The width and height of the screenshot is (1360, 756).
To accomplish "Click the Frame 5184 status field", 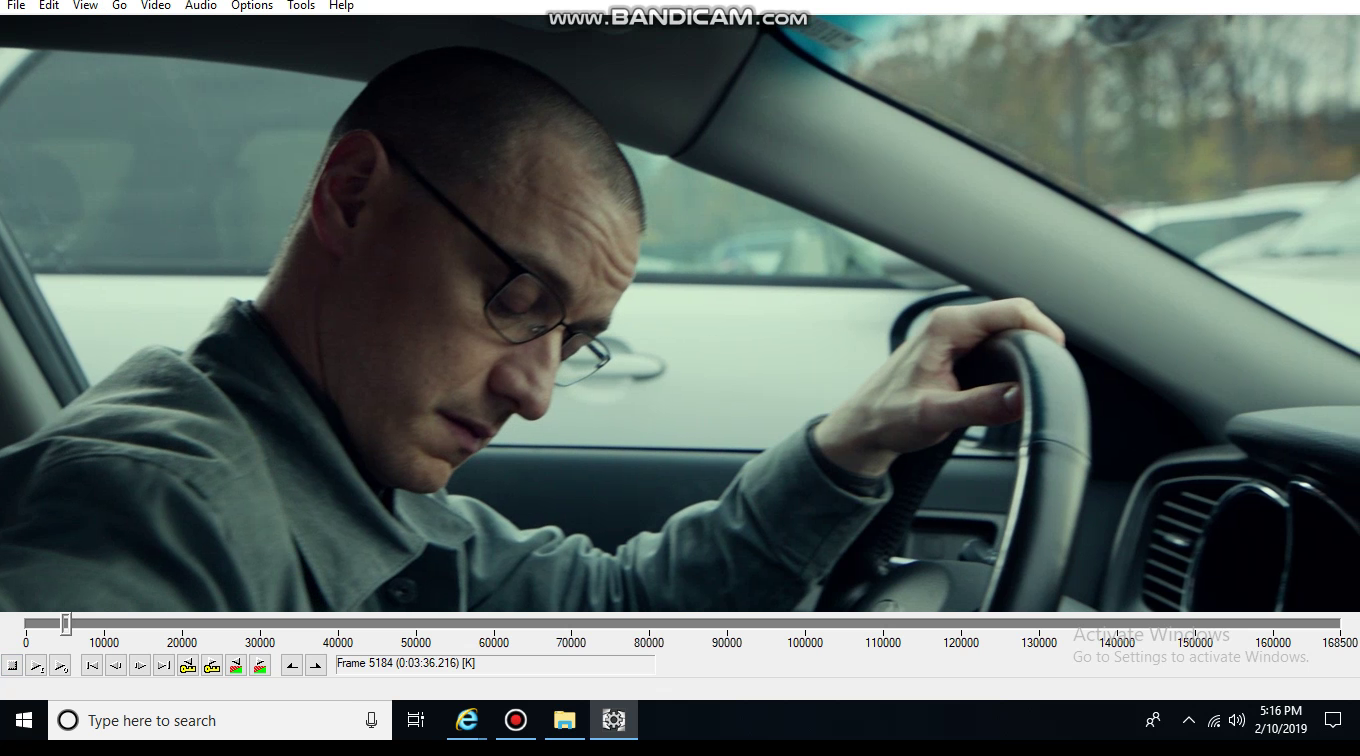I will point(495,664).
